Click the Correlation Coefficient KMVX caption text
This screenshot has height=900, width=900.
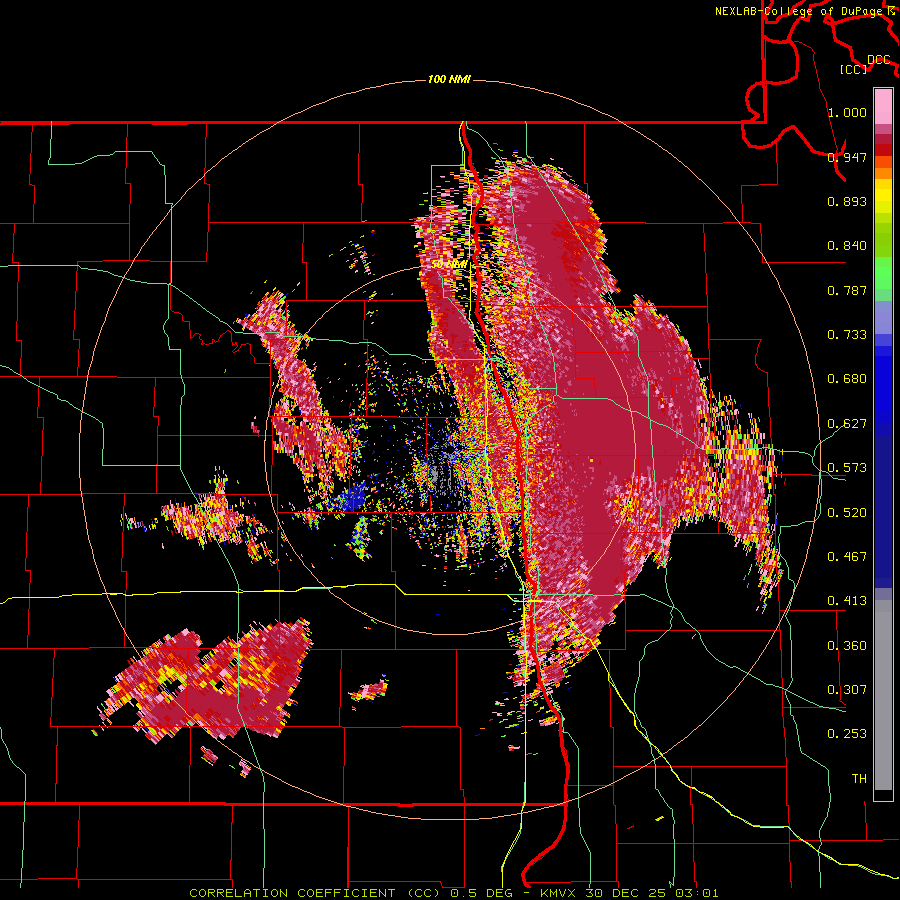pyautogui.click(x=453, y=893)
